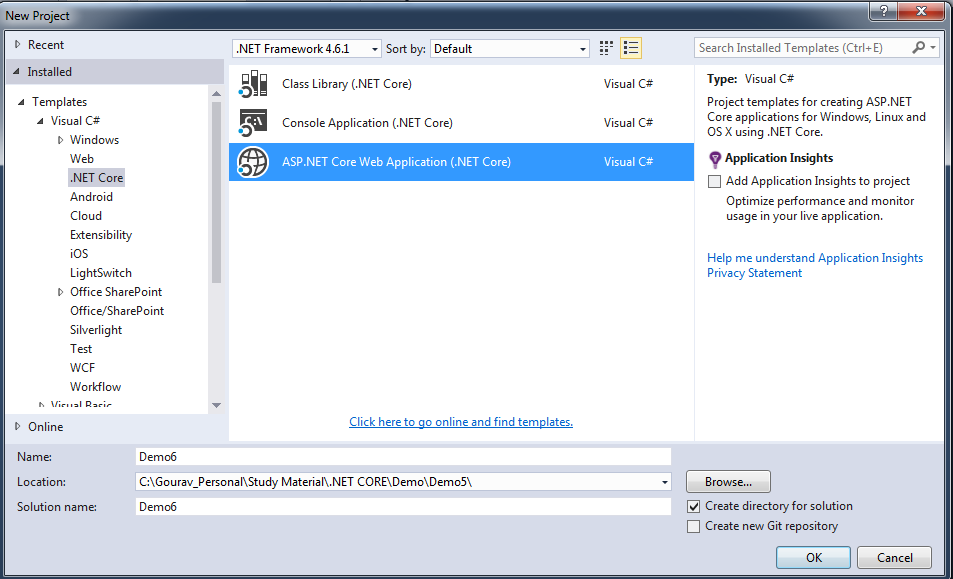
Task: Open the Location path dropdown arrow
Action: [x=664, y=482]
